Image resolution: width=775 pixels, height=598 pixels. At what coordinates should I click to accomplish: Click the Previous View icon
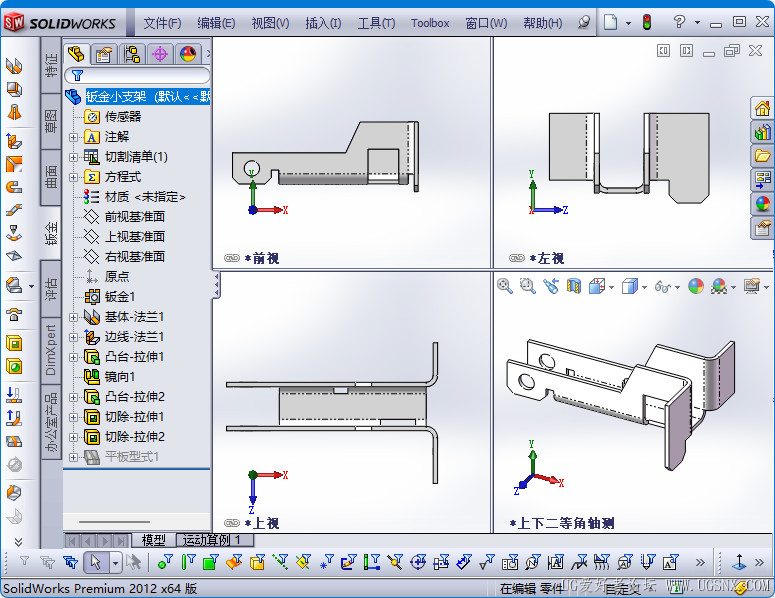click(x=551, y=286)
